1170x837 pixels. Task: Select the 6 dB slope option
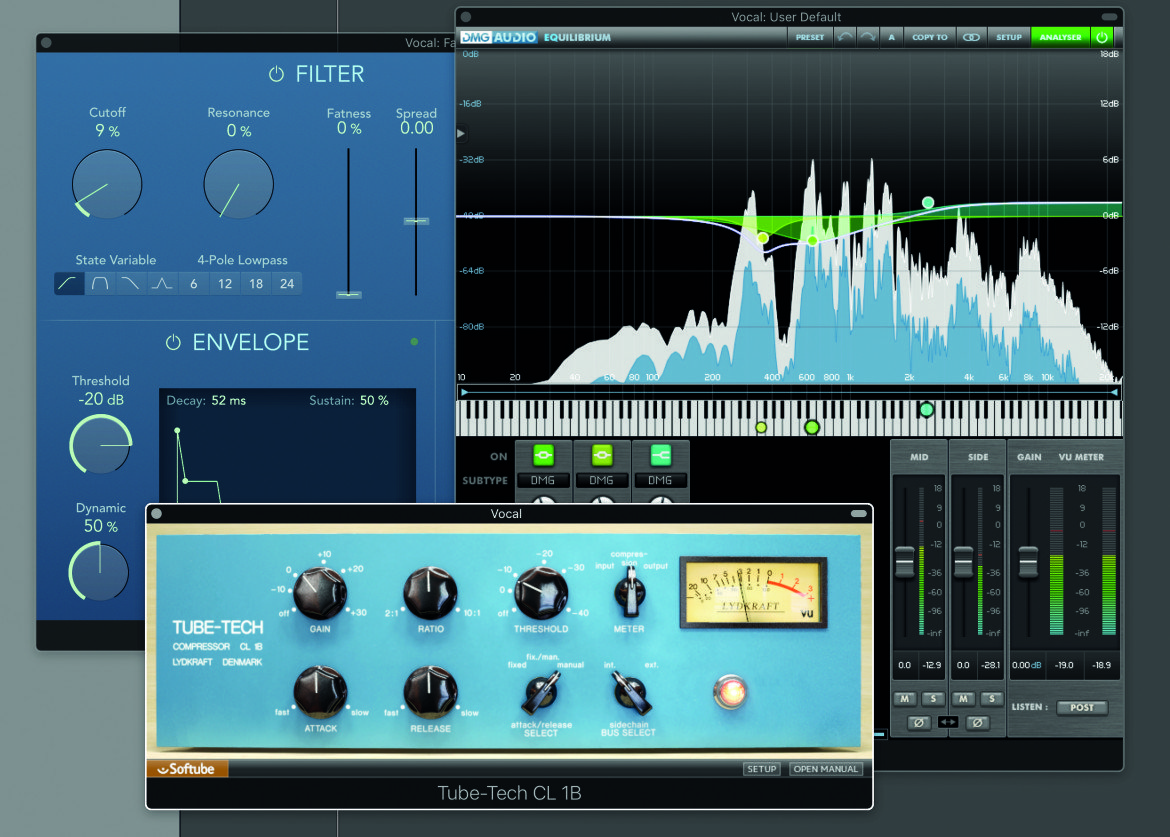194,283
